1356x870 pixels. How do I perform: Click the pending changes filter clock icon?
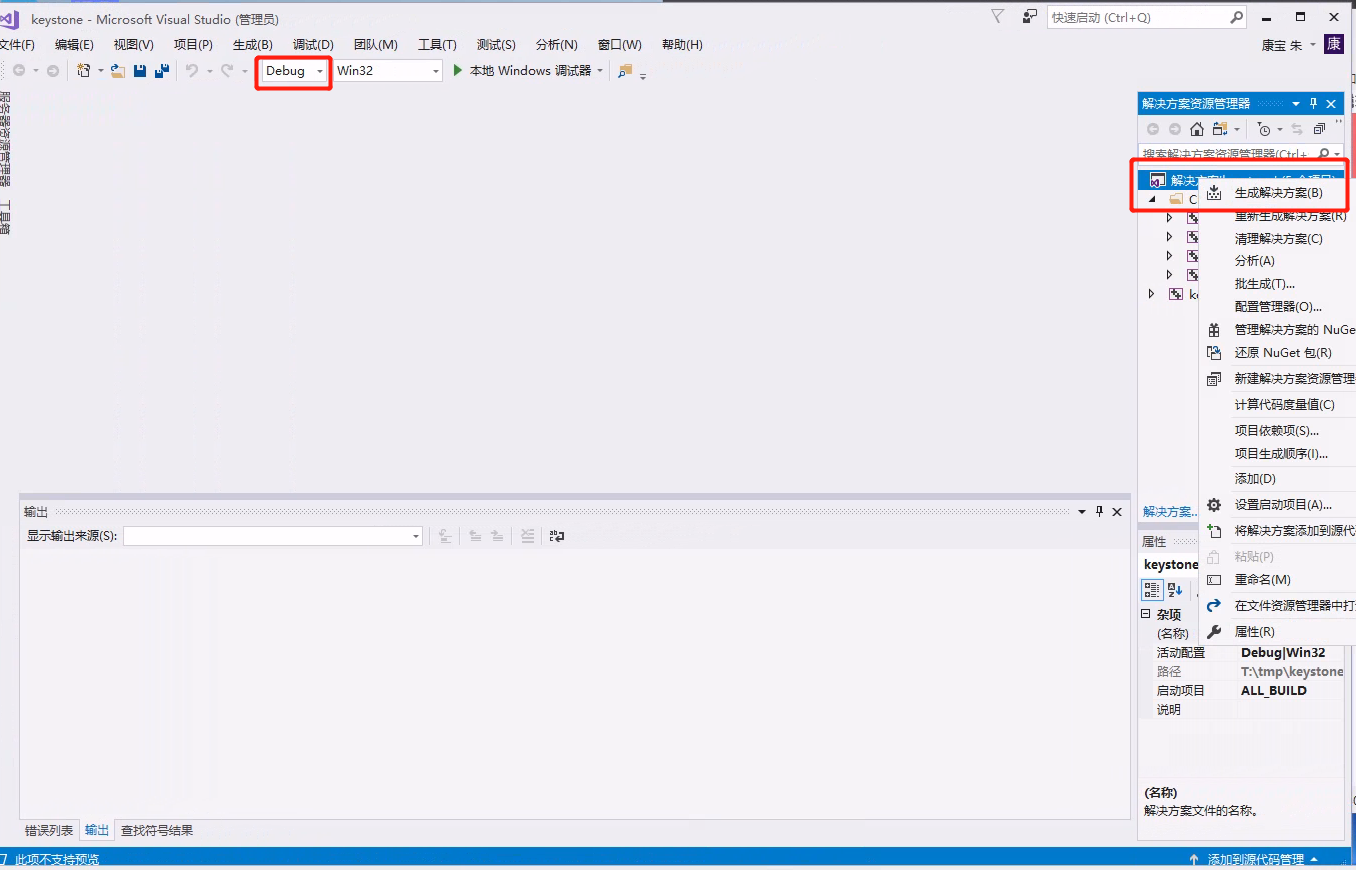[1264, 129]
